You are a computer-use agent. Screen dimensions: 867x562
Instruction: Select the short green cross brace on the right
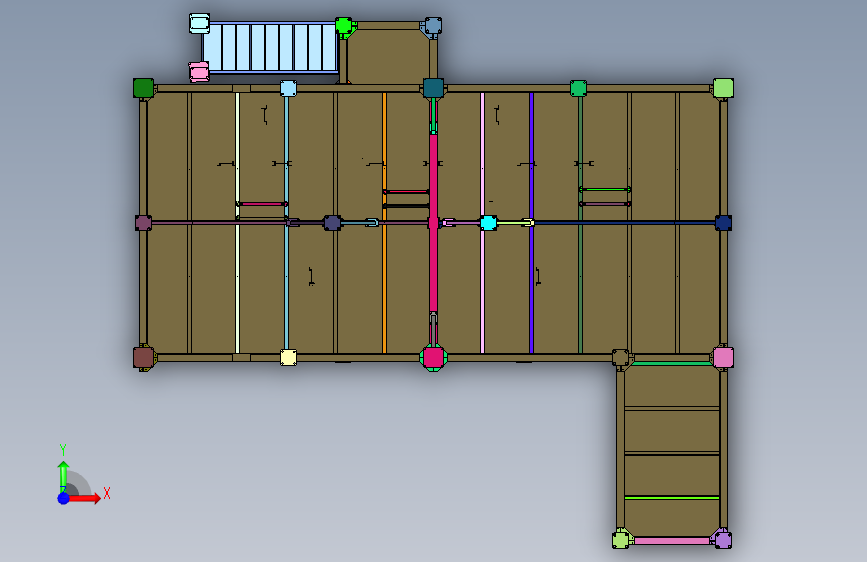[x=605, y=189]
